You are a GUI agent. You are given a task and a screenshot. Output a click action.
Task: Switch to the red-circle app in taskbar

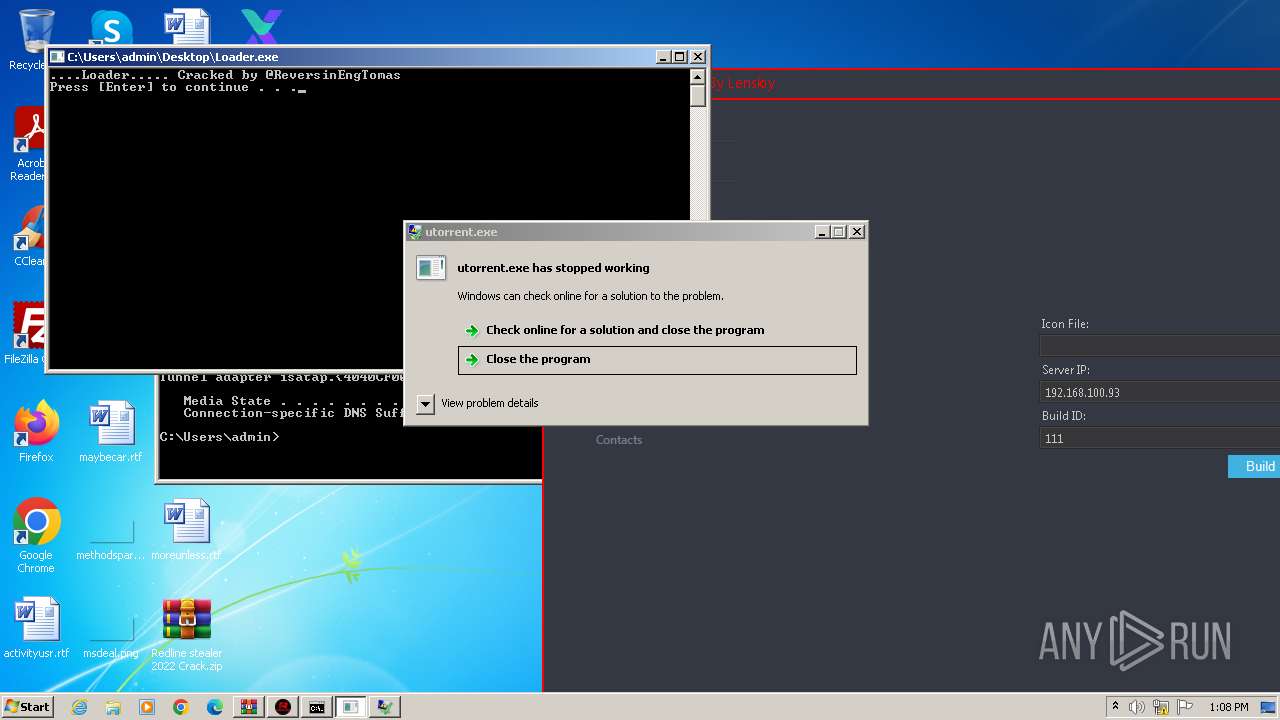point(283,707)
